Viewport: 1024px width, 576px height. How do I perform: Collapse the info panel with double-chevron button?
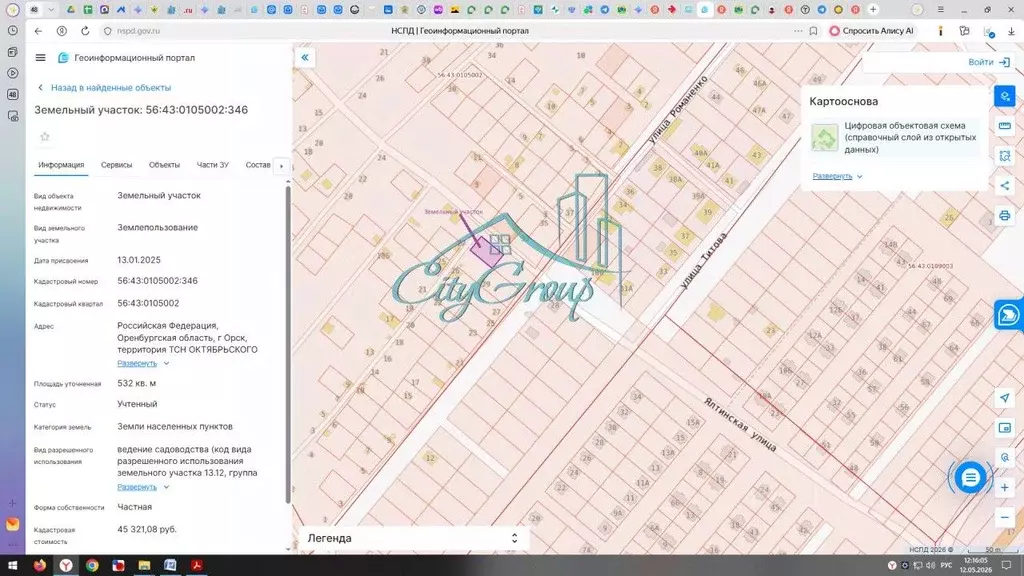(305, 57)
